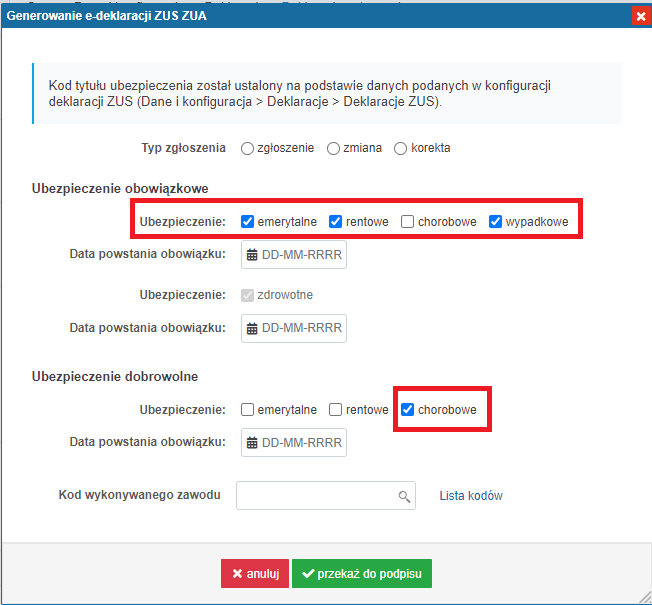The height and width of the screenshot is (605, 652).
Task: Uncheck obowiązkowe emerytalne checkbox
Action: [x=247, y=222]
